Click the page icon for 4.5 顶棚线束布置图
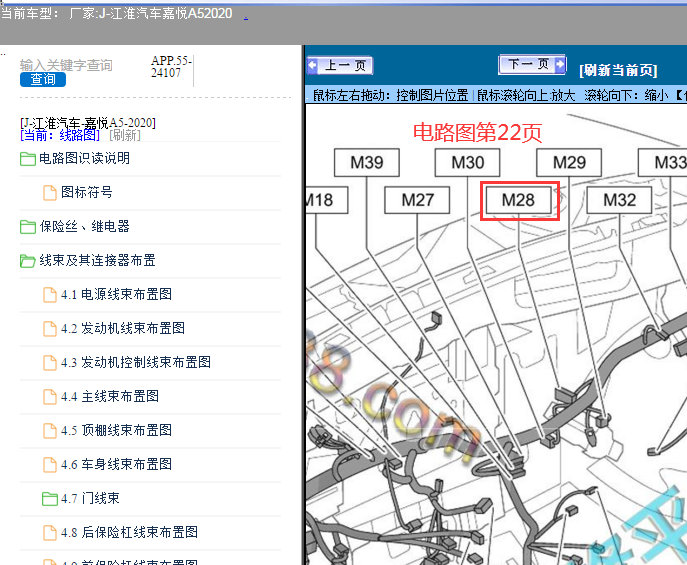The height and width of the screenshot is (565, 687). pyautogui.click(x=50, y=431)
